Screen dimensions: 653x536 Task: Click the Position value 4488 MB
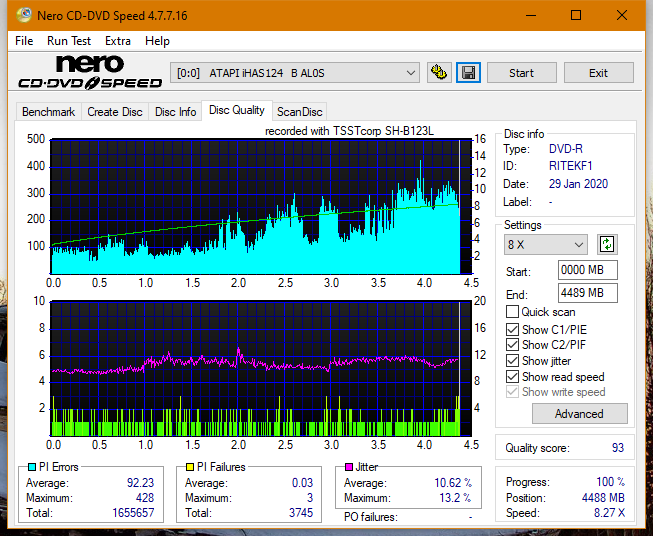click(603, 498)
